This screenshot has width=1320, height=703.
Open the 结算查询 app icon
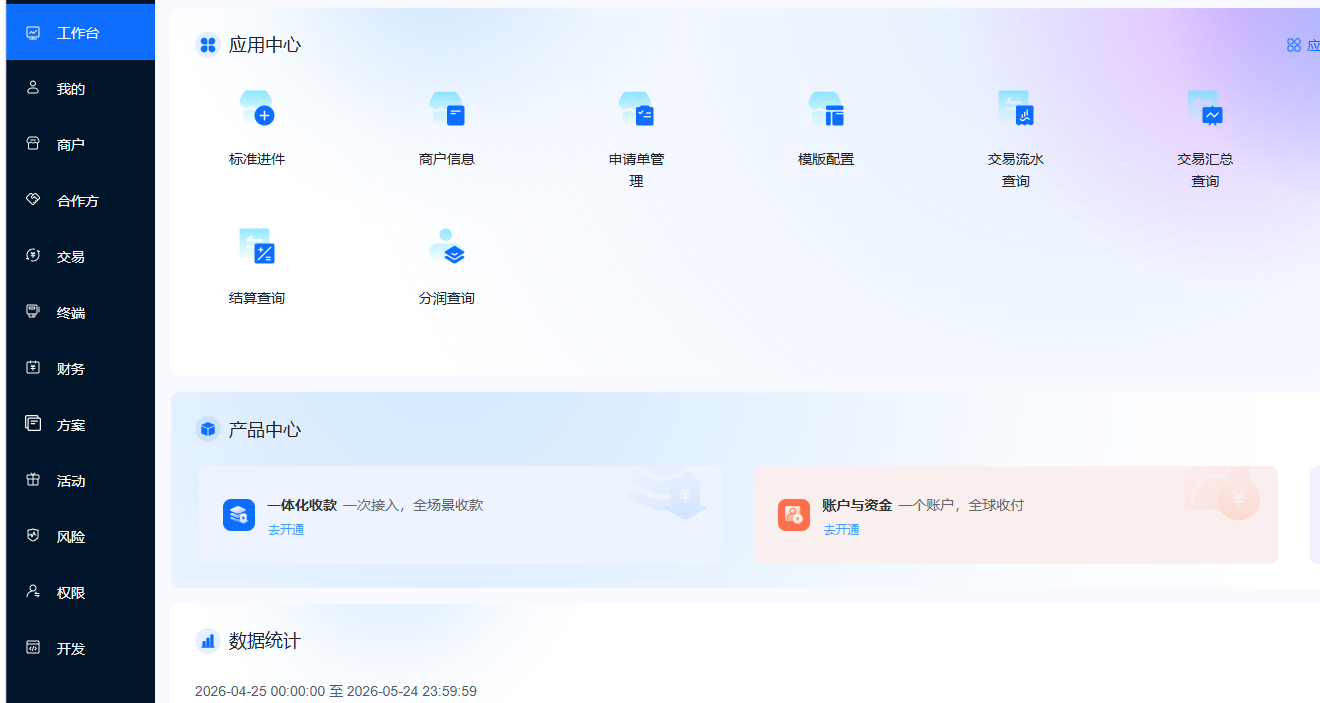pos(257,246)
